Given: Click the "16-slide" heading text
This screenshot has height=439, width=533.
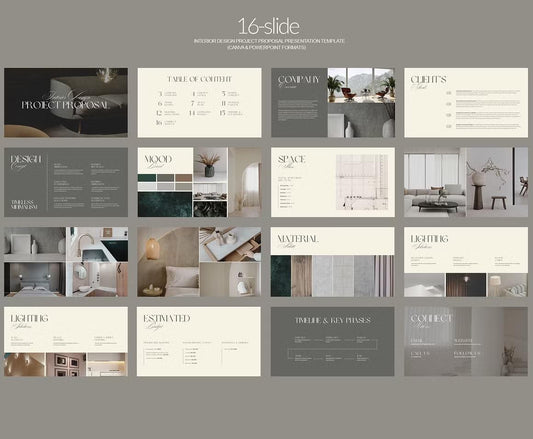Looking at the screenshot, I should [269, 27].
